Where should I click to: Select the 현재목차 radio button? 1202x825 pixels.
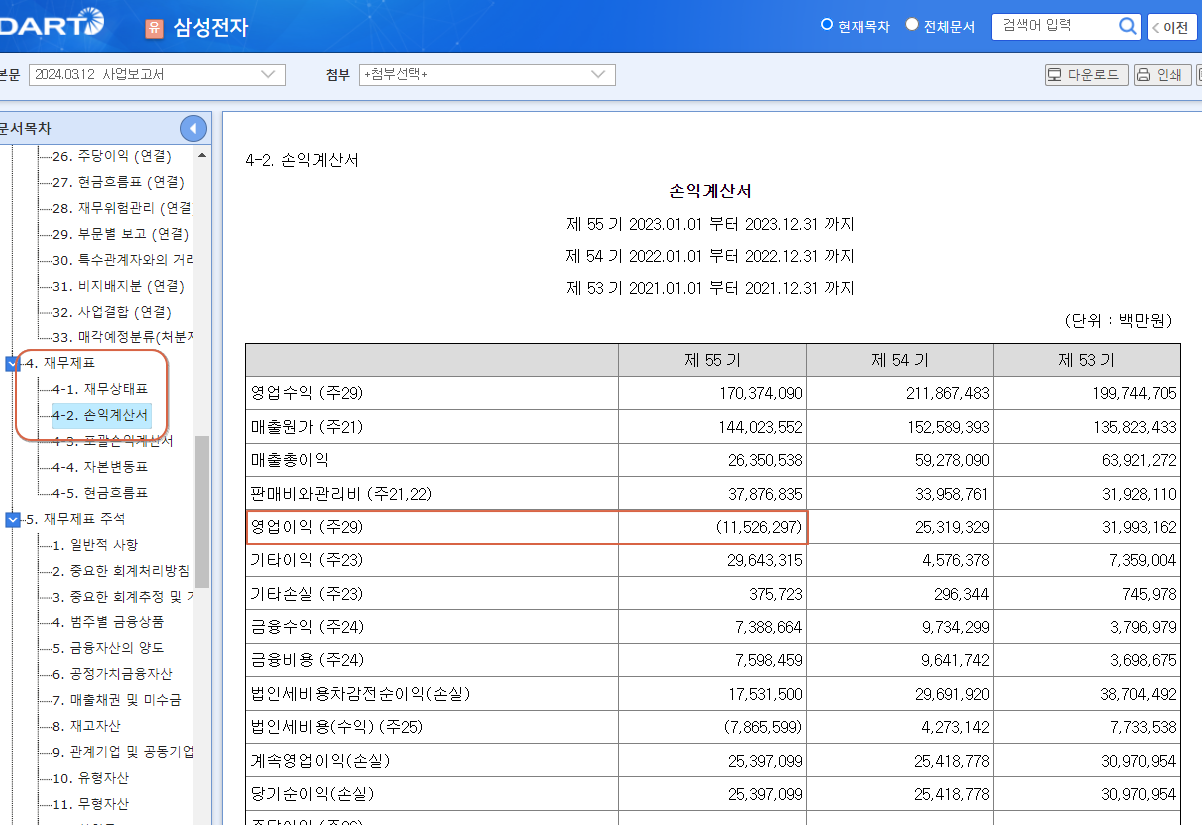(x=827, y=25)
